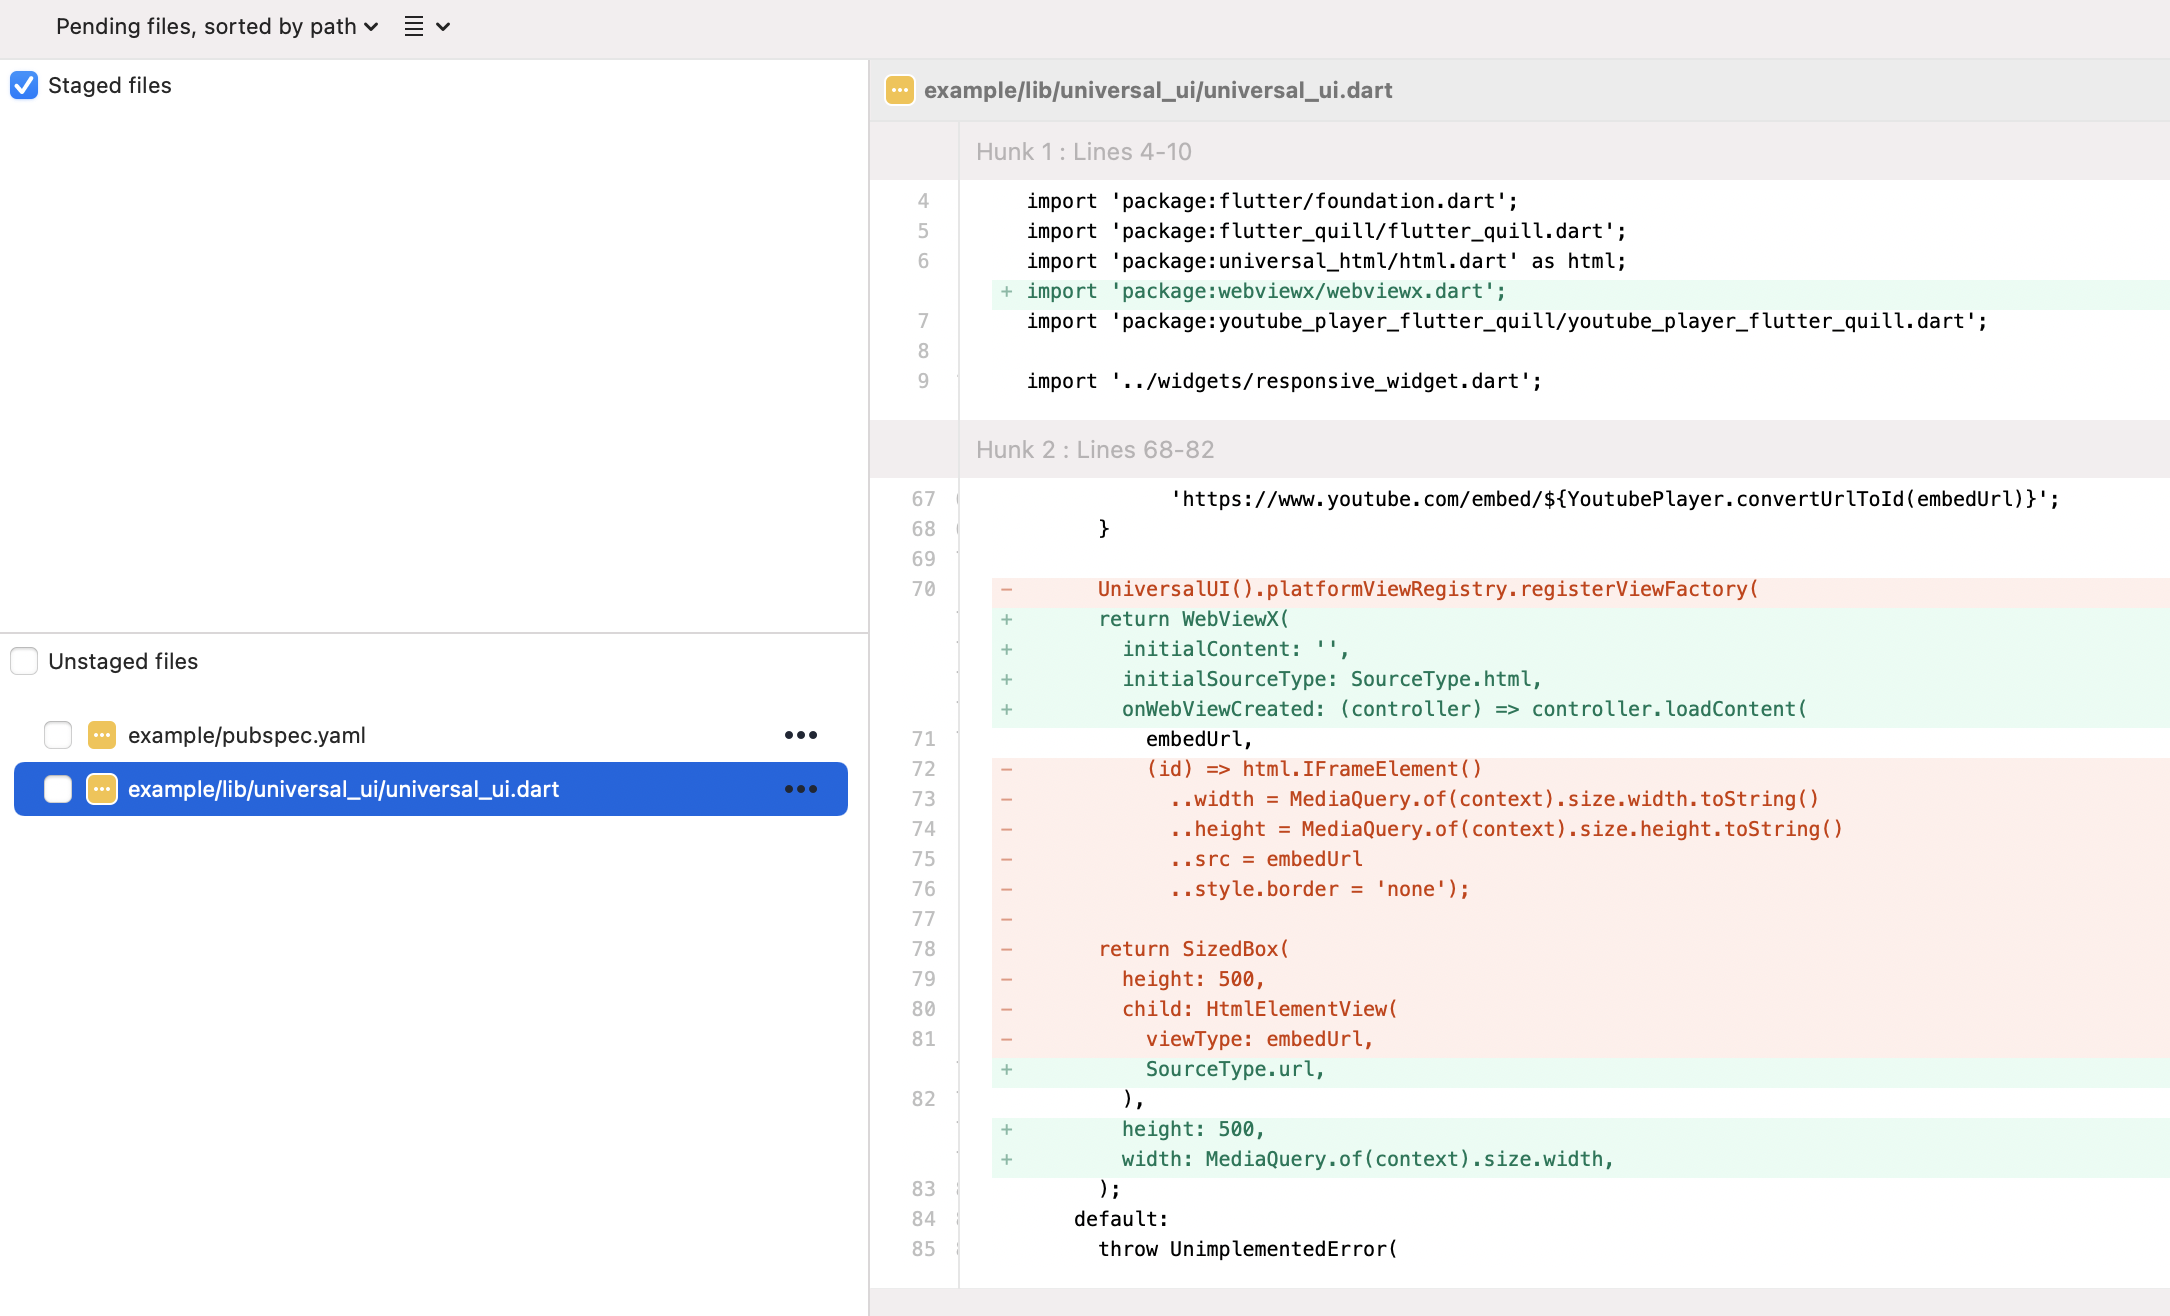2170x1316 pixels.
Task: Click the plus marker on the webviewx import line
Action: point(1005,291)
